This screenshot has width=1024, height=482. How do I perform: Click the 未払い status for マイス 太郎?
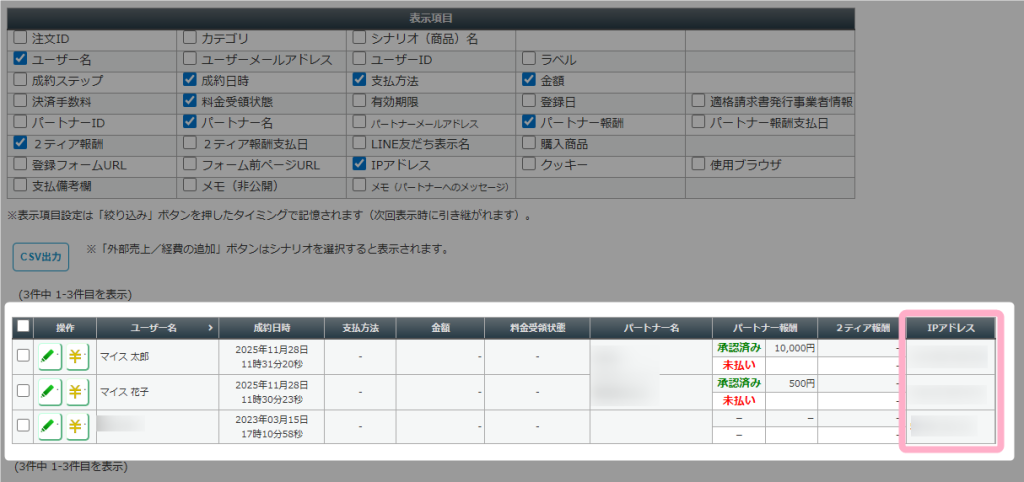(x=739, y=365)
